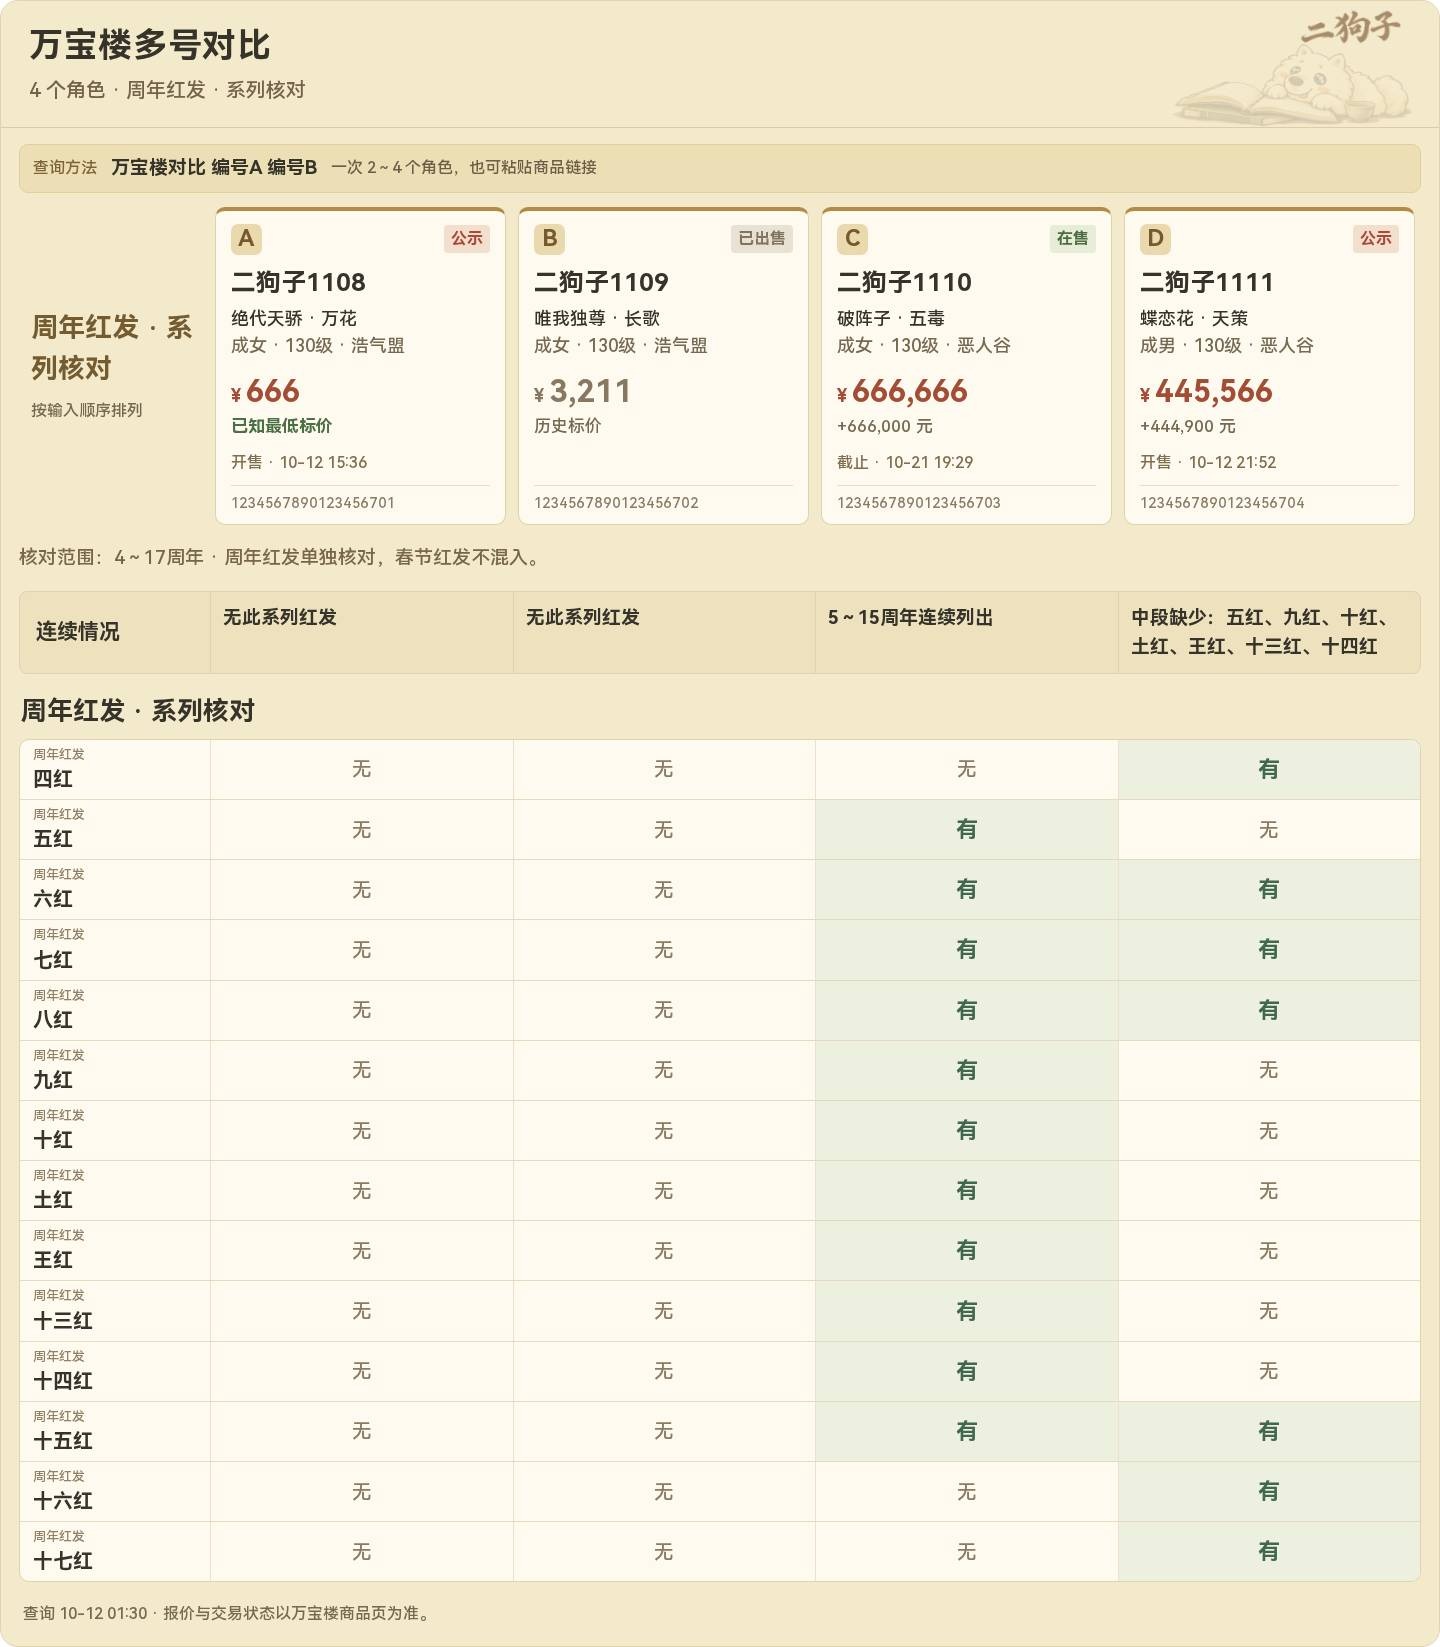Click 5～15周年连续列出 continuity cell
The height and width of the screenshot is (1647, 1440).
pos(966,632)
